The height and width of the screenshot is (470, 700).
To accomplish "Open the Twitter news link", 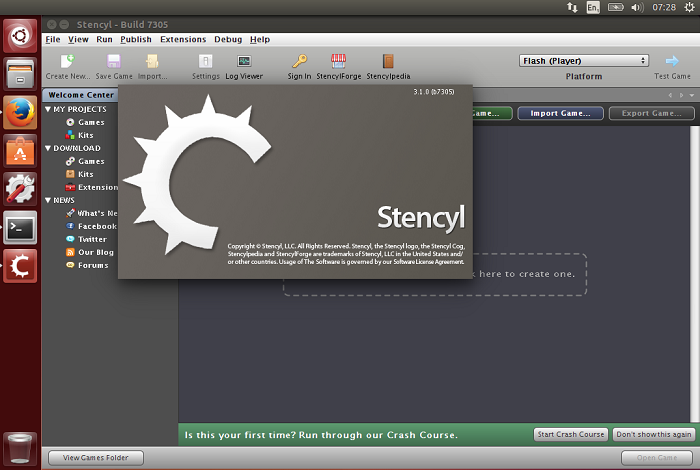I will tap(87, 239).
